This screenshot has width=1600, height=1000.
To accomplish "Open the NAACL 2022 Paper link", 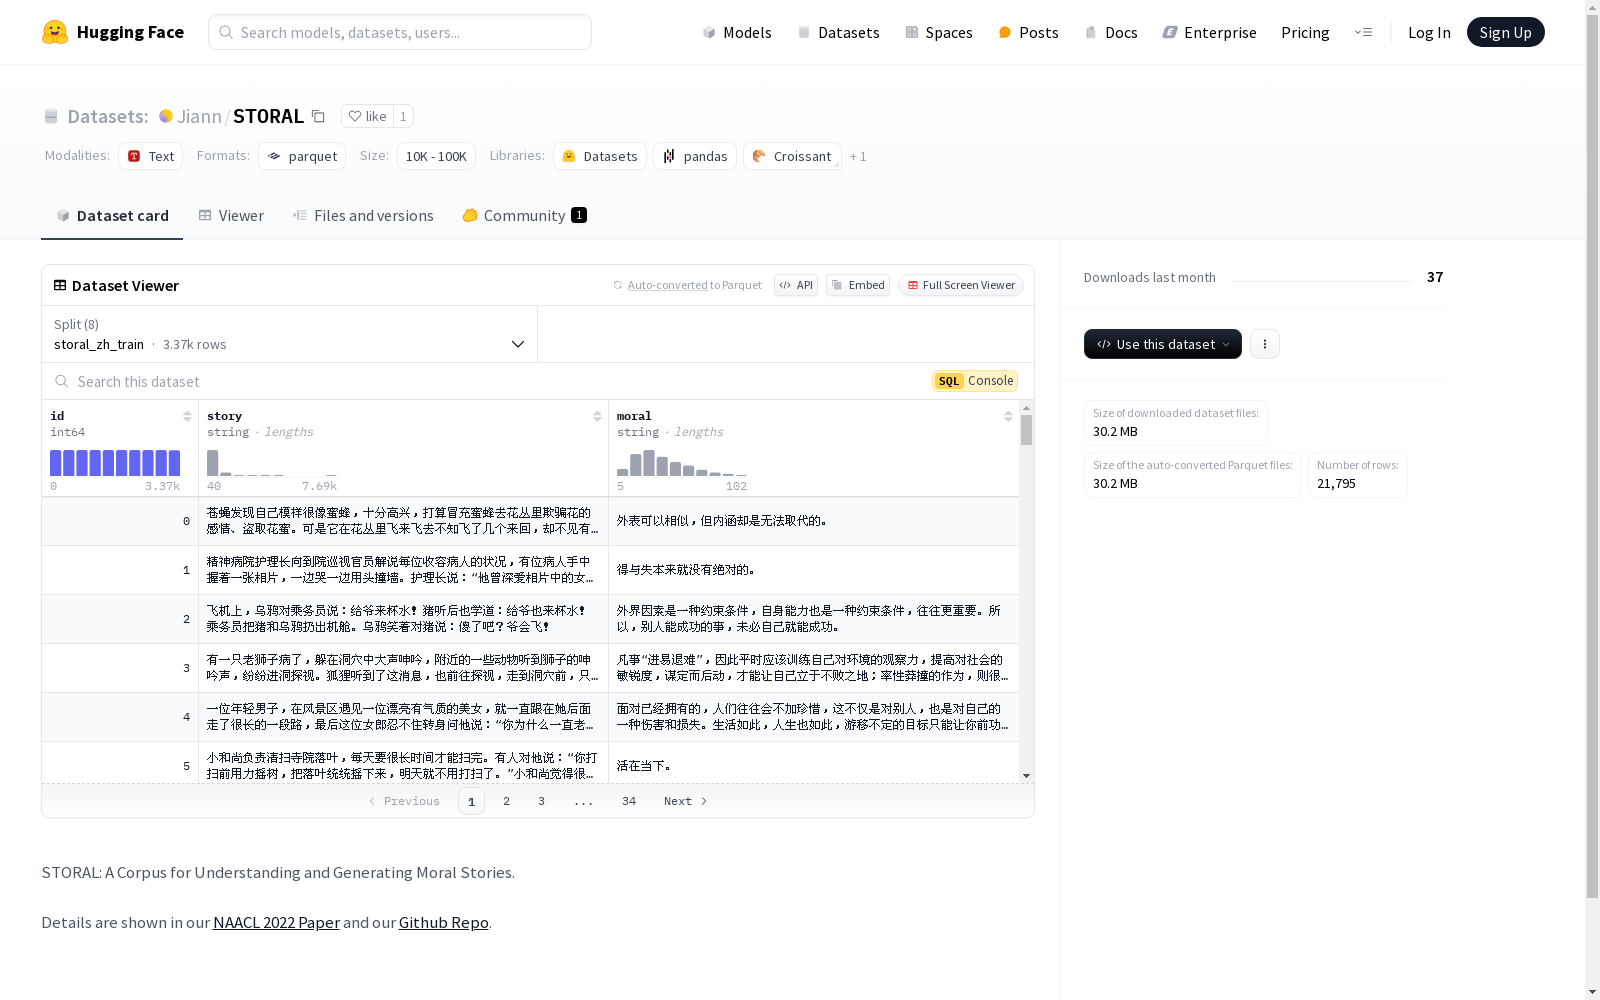I will [276, 922].
